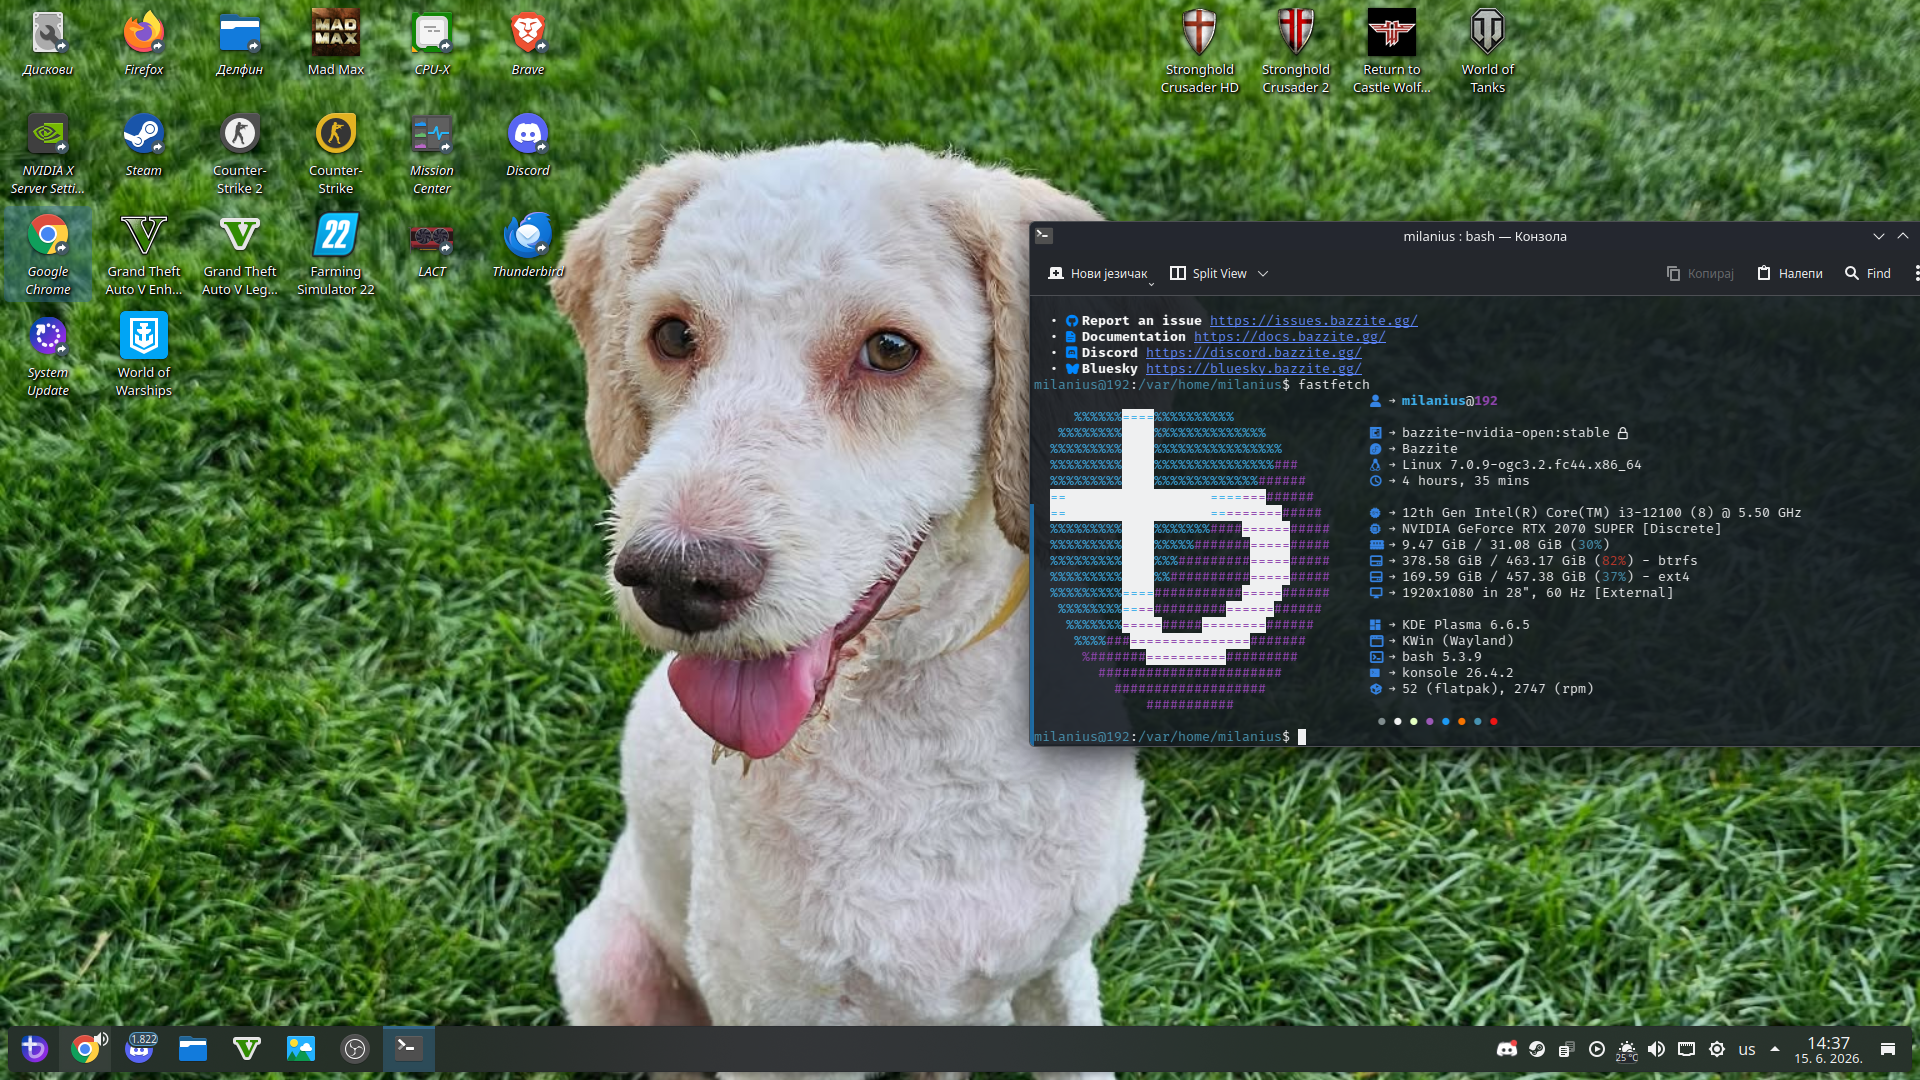Open the bluesky.bazzite.gg link

coord(1254,369)
